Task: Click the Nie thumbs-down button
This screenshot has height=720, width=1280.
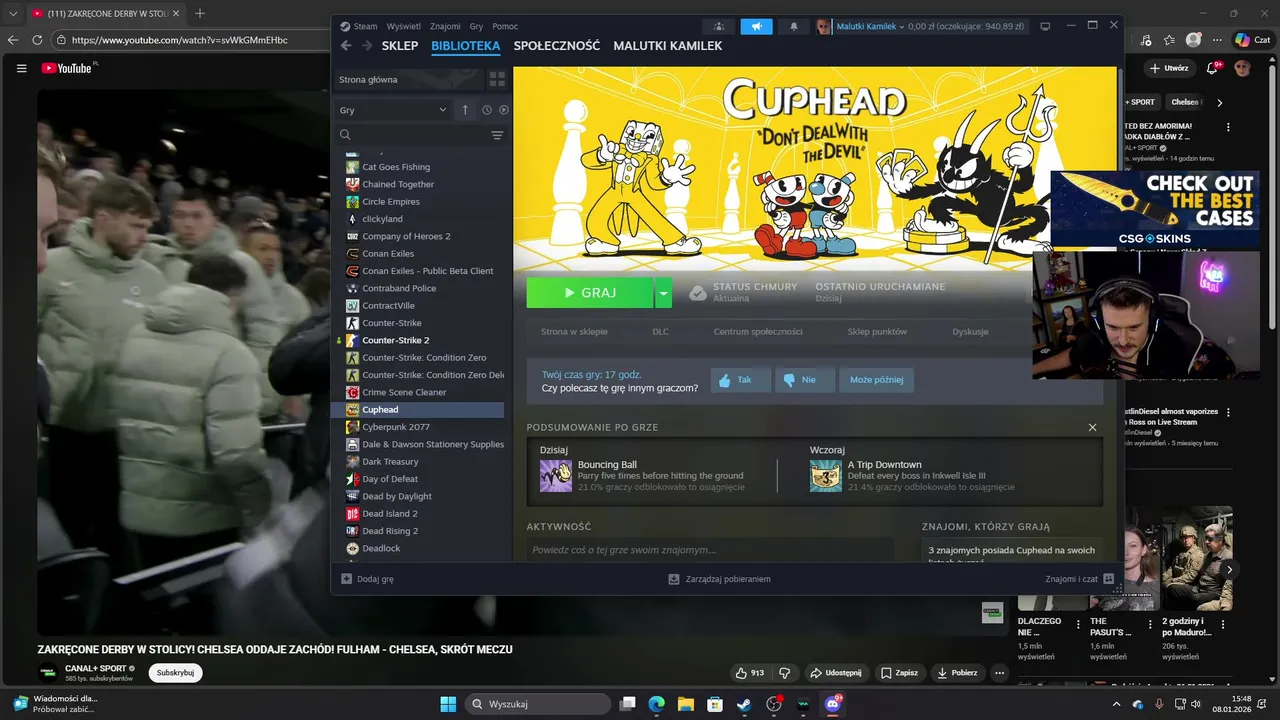Action: (x=805, y=380)
